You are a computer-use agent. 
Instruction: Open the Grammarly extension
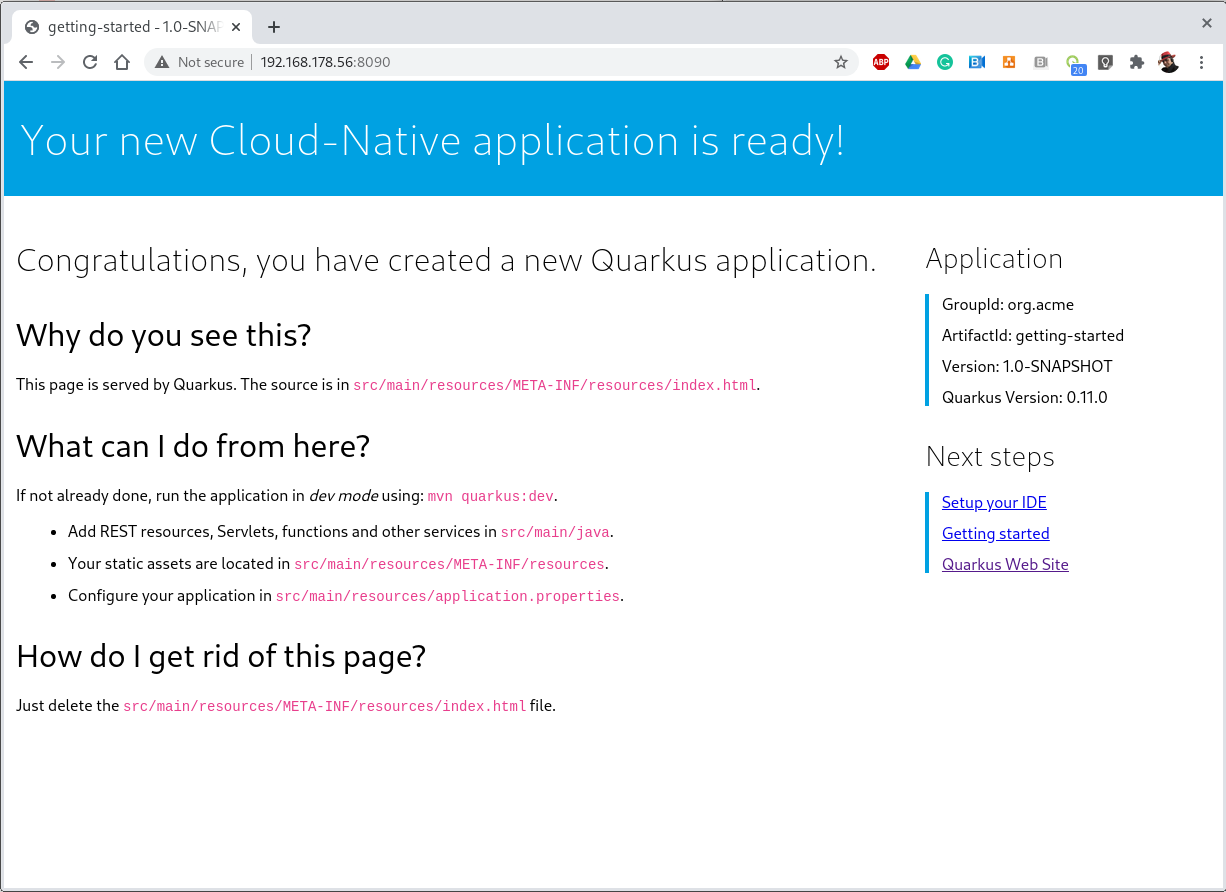pos(945,62)
